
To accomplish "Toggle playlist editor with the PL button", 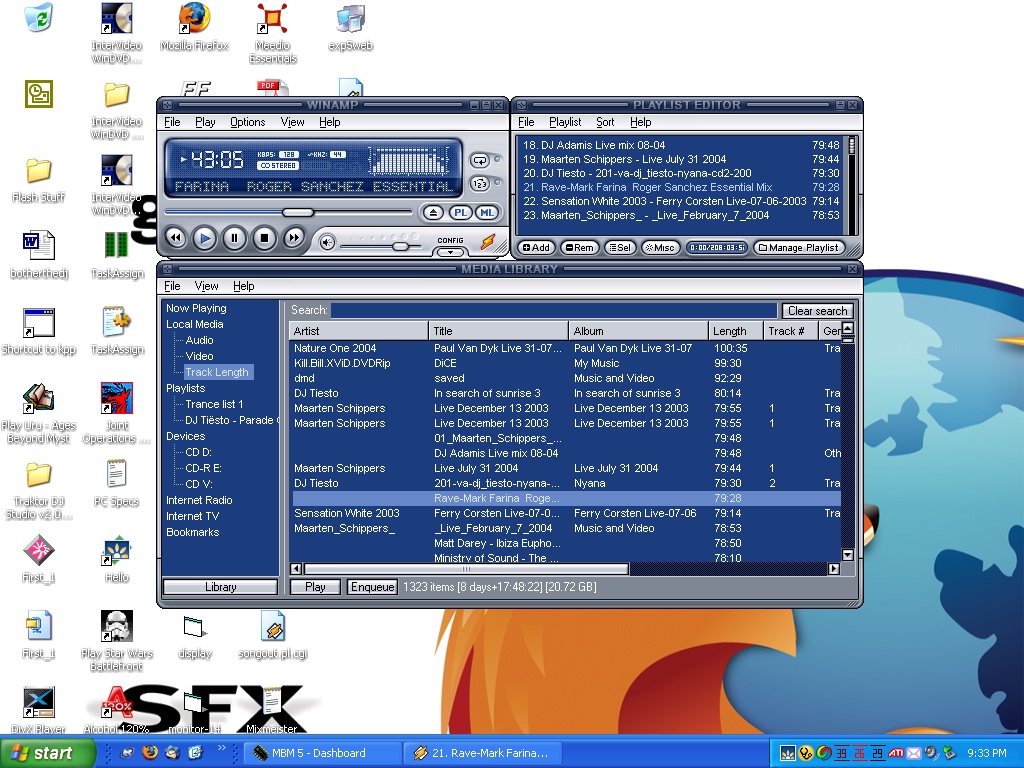I will [460, 213].
